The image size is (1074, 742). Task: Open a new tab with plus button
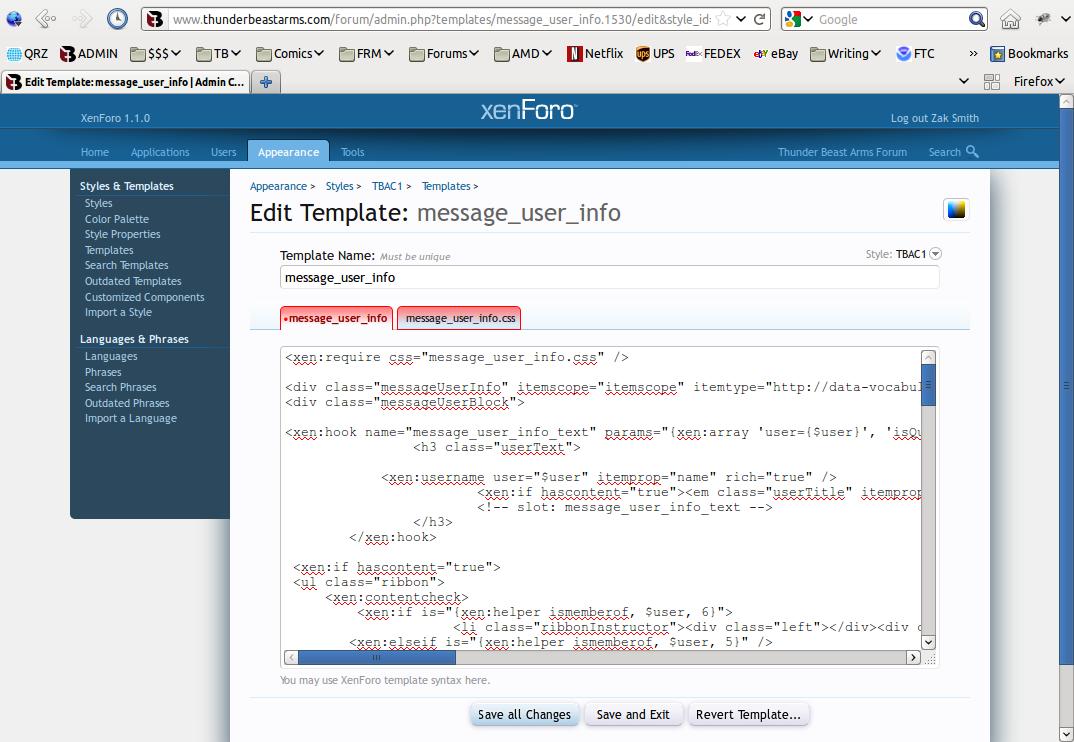tap(265, 82)
